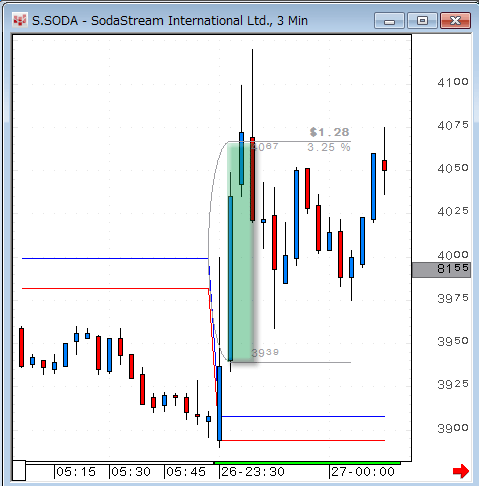Viewport: 479px width, 486px height.
Task: Click the green session bar above time axis
Action: (x=307, y=463)
